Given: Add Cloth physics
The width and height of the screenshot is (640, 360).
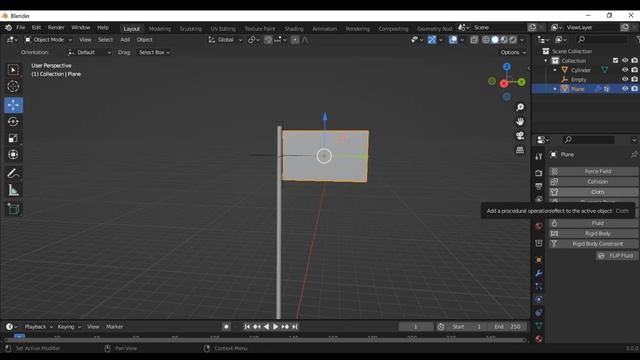Looking at the screenshot, I should (x=593, y=192).
